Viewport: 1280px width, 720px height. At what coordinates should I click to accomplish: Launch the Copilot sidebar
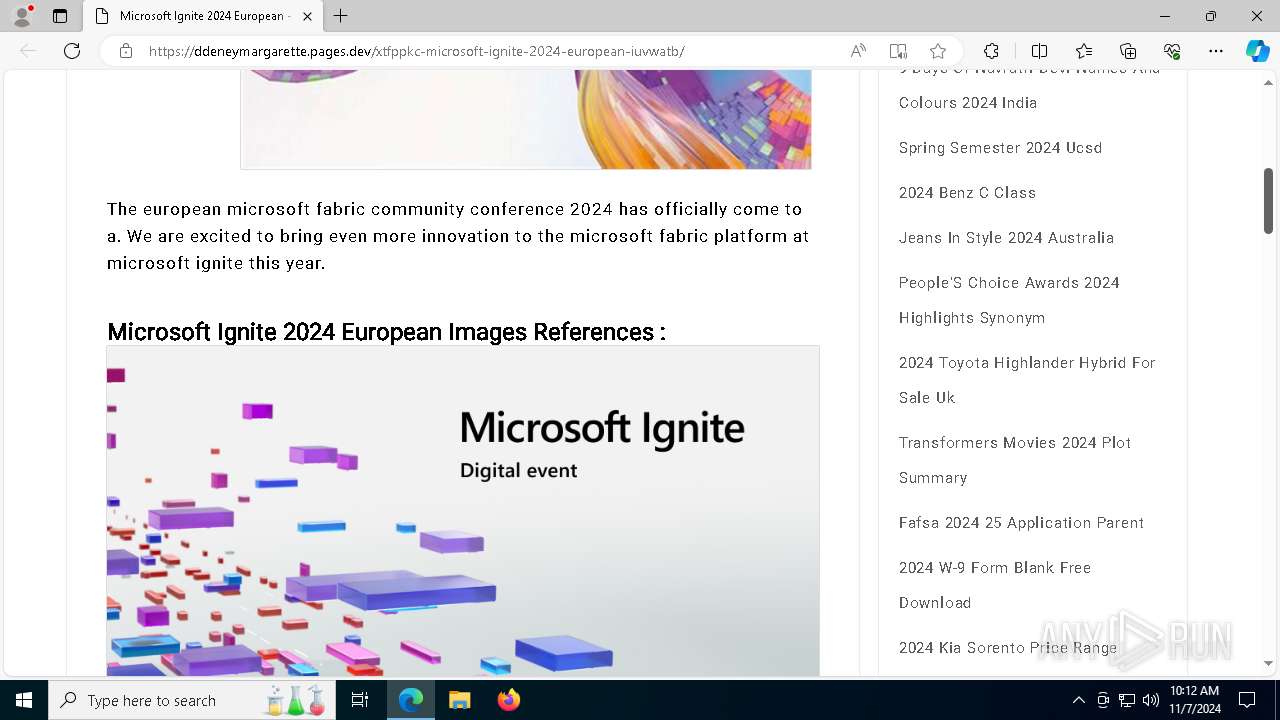coord(1257,51)
